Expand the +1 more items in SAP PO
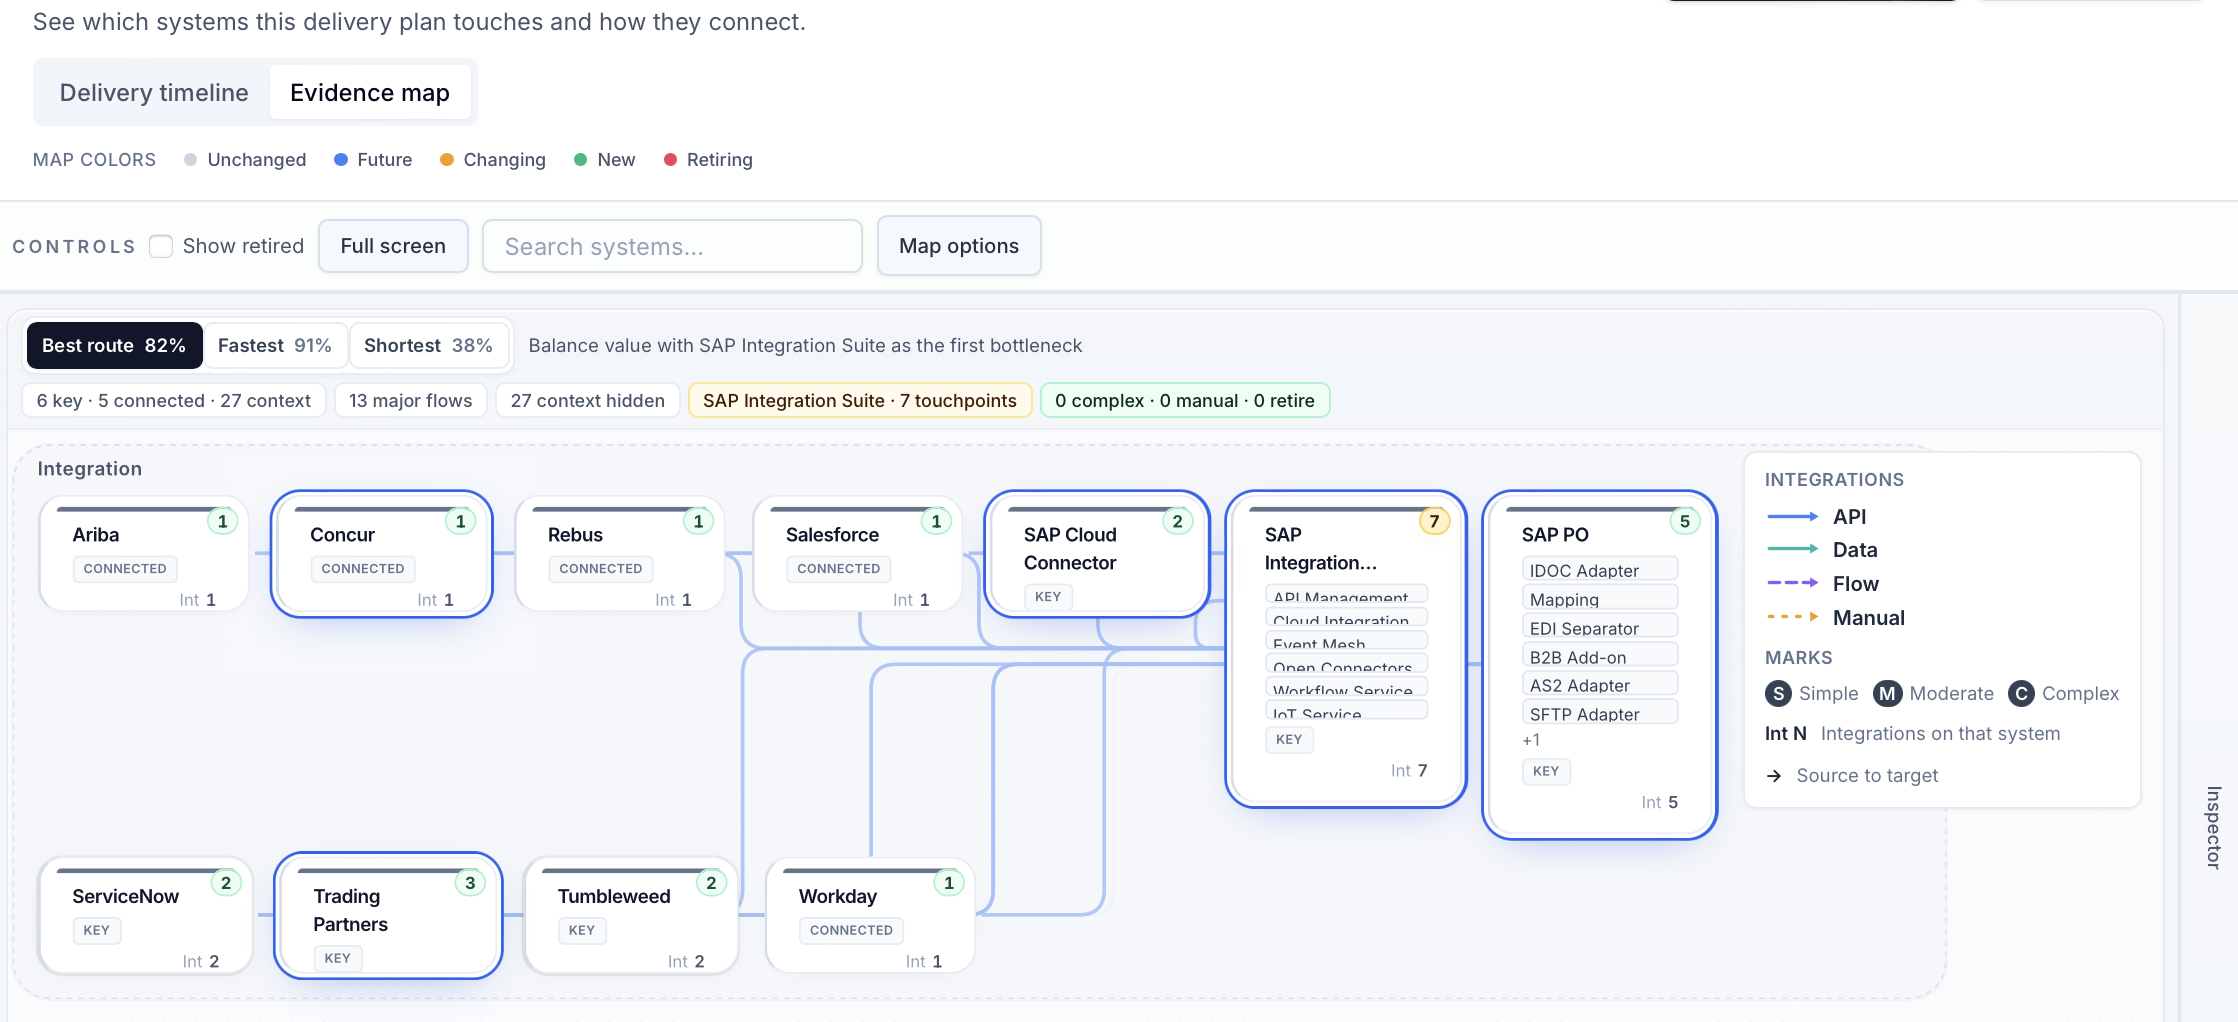This screenshot has width=2238, height=1022. click(x=1531, y=740)
